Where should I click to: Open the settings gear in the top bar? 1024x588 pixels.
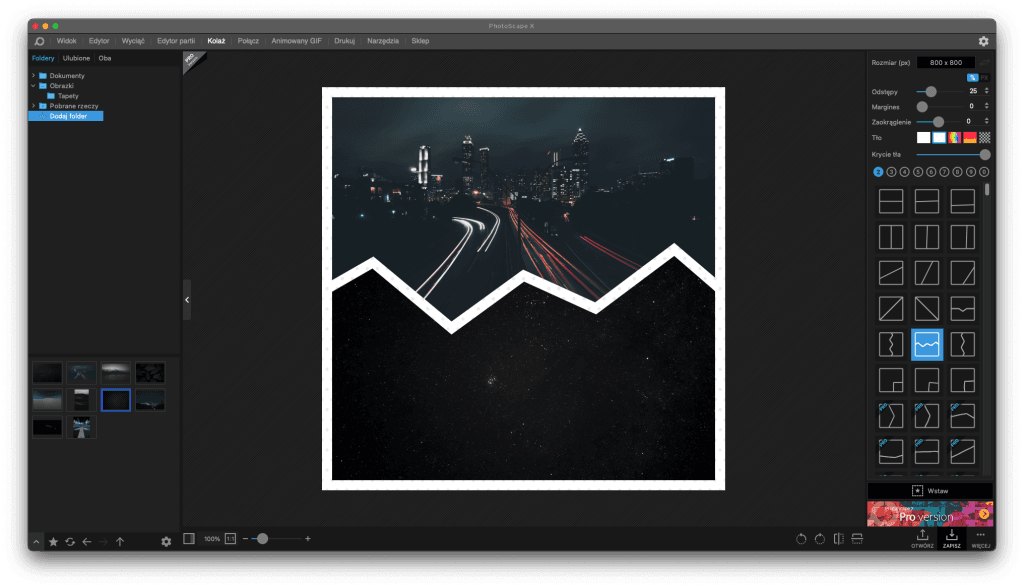tap(983, 41)
